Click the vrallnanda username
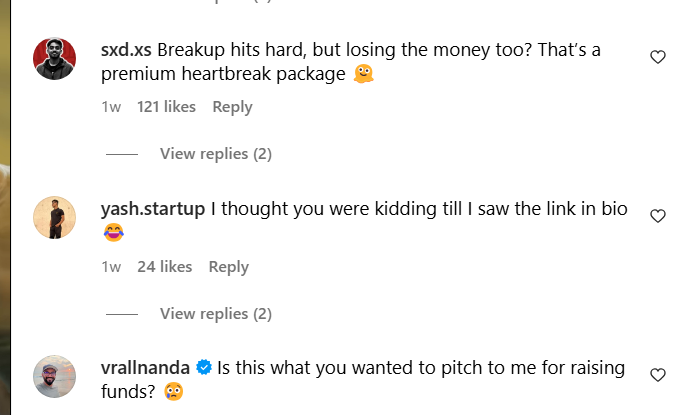673x415 pixels. 146,368
